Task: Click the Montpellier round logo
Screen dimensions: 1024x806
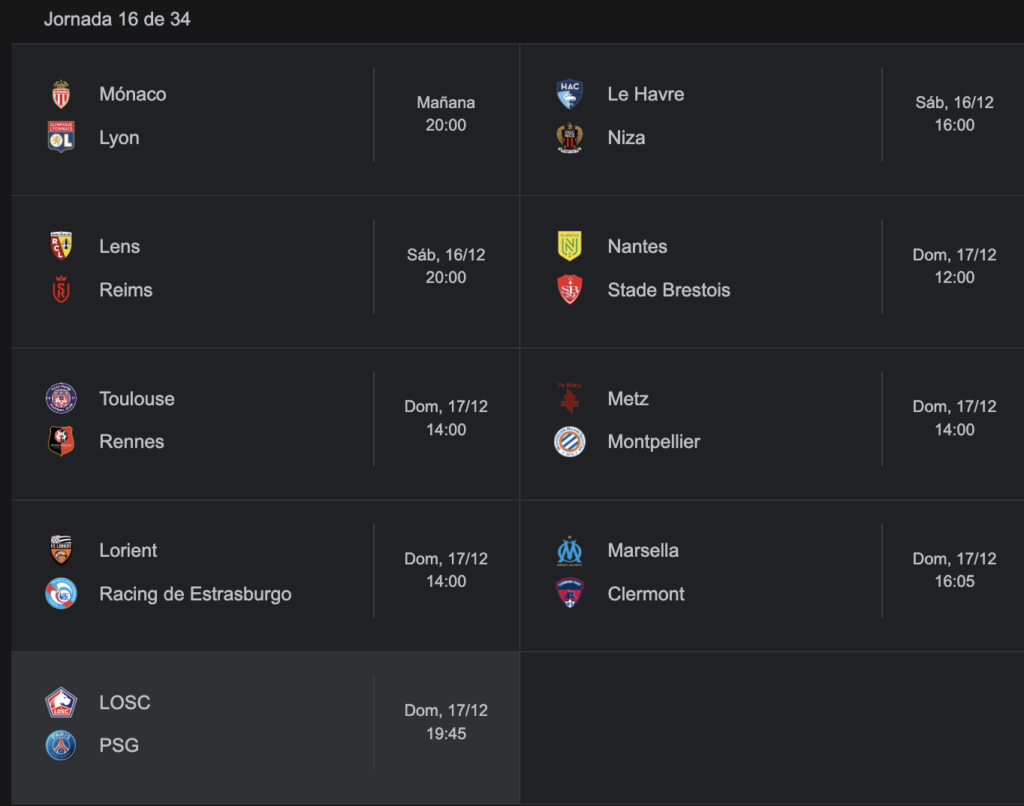Action: tap(569, 442)
